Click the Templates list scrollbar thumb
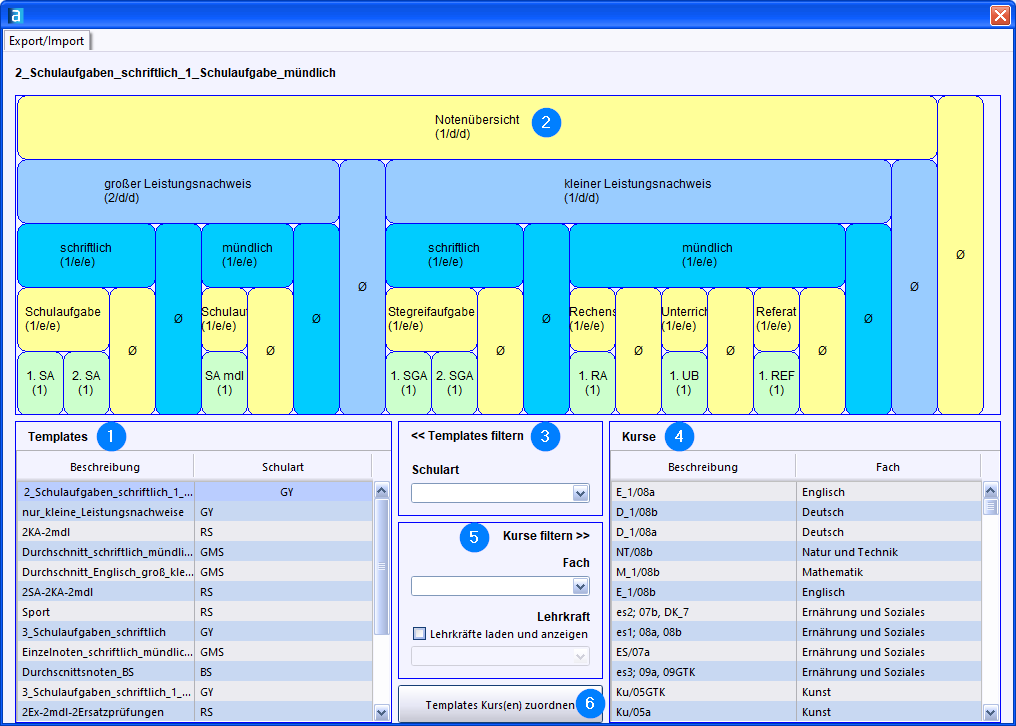Viewport: 1016px width, 726px height. [381, 567]
